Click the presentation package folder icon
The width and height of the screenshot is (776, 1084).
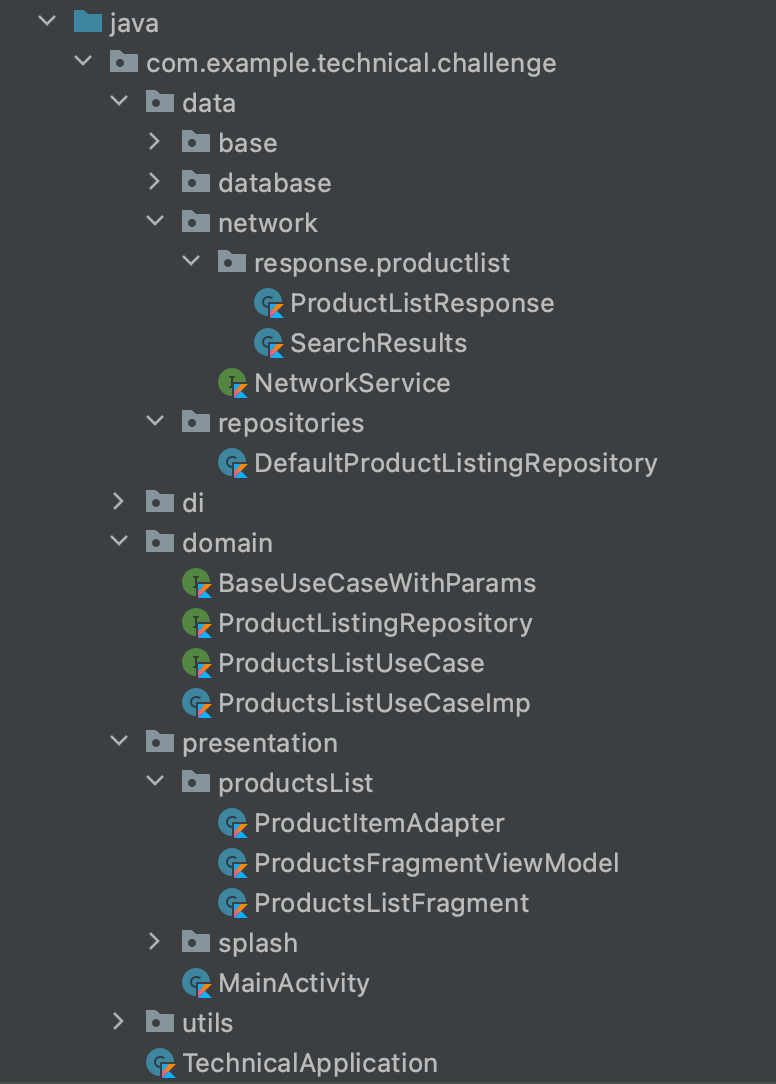tap(160, 742)
